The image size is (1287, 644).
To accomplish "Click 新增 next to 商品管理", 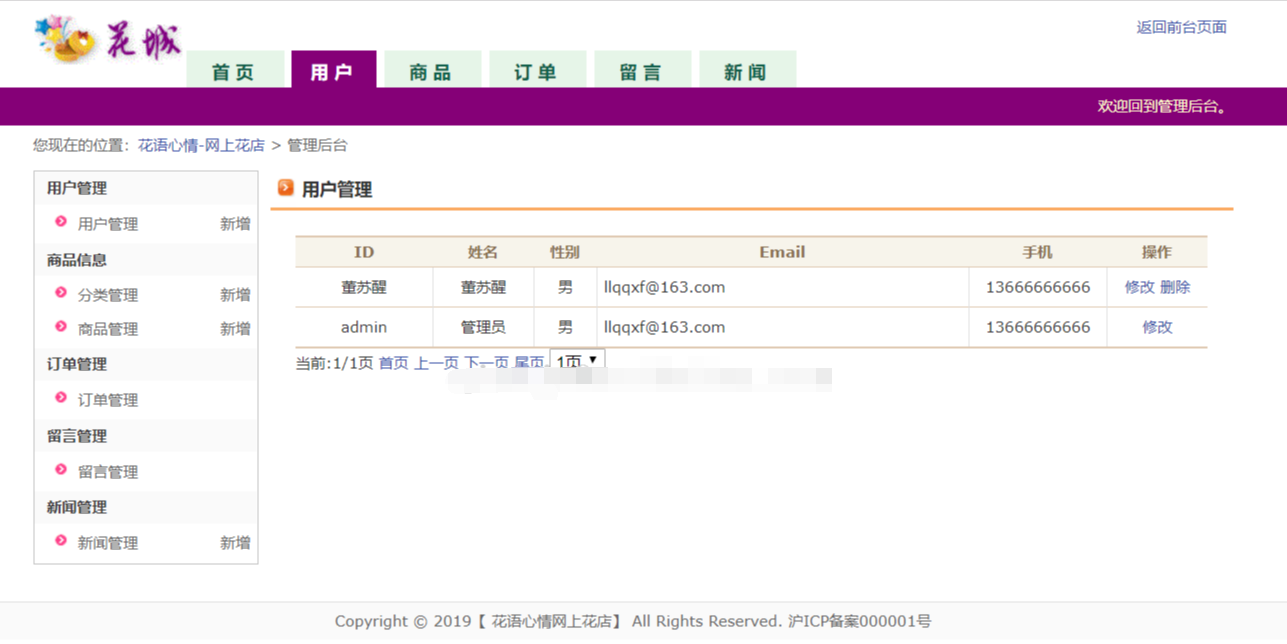I will coord(235,329).
